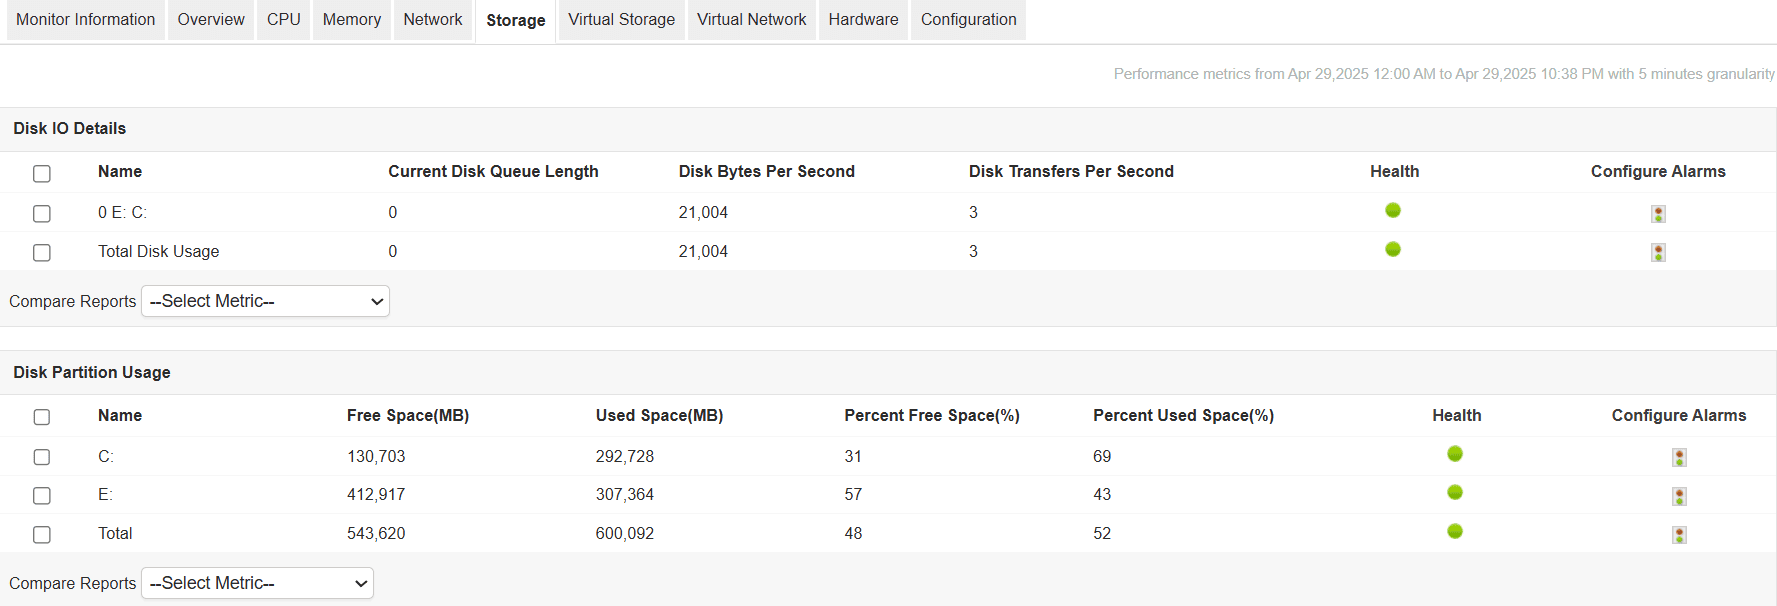Go to the Hardware tab

pos(863,20)
